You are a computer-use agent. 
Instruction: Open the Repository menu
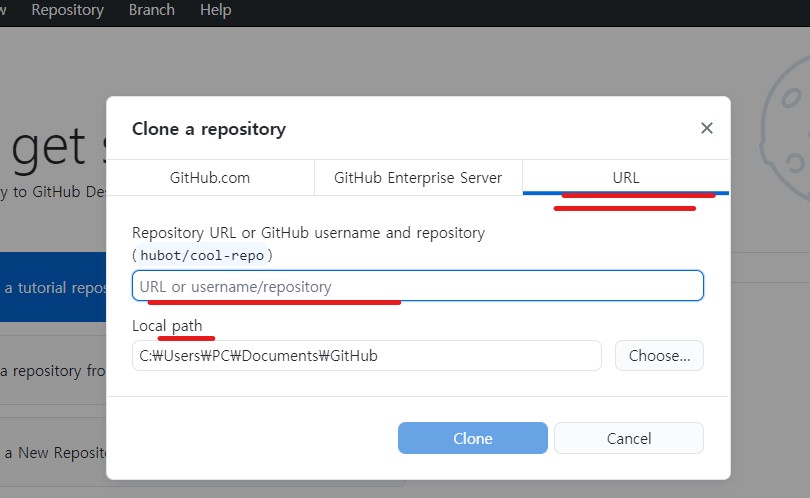coord(68,10)
